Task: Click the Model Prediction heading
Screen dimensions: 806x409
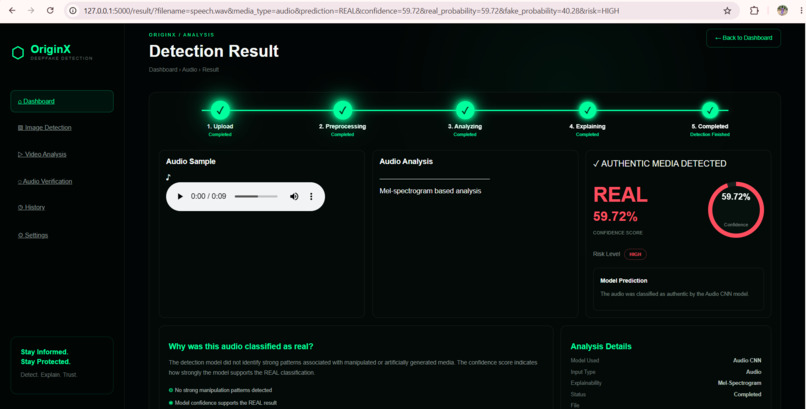Action: [624, 281]
